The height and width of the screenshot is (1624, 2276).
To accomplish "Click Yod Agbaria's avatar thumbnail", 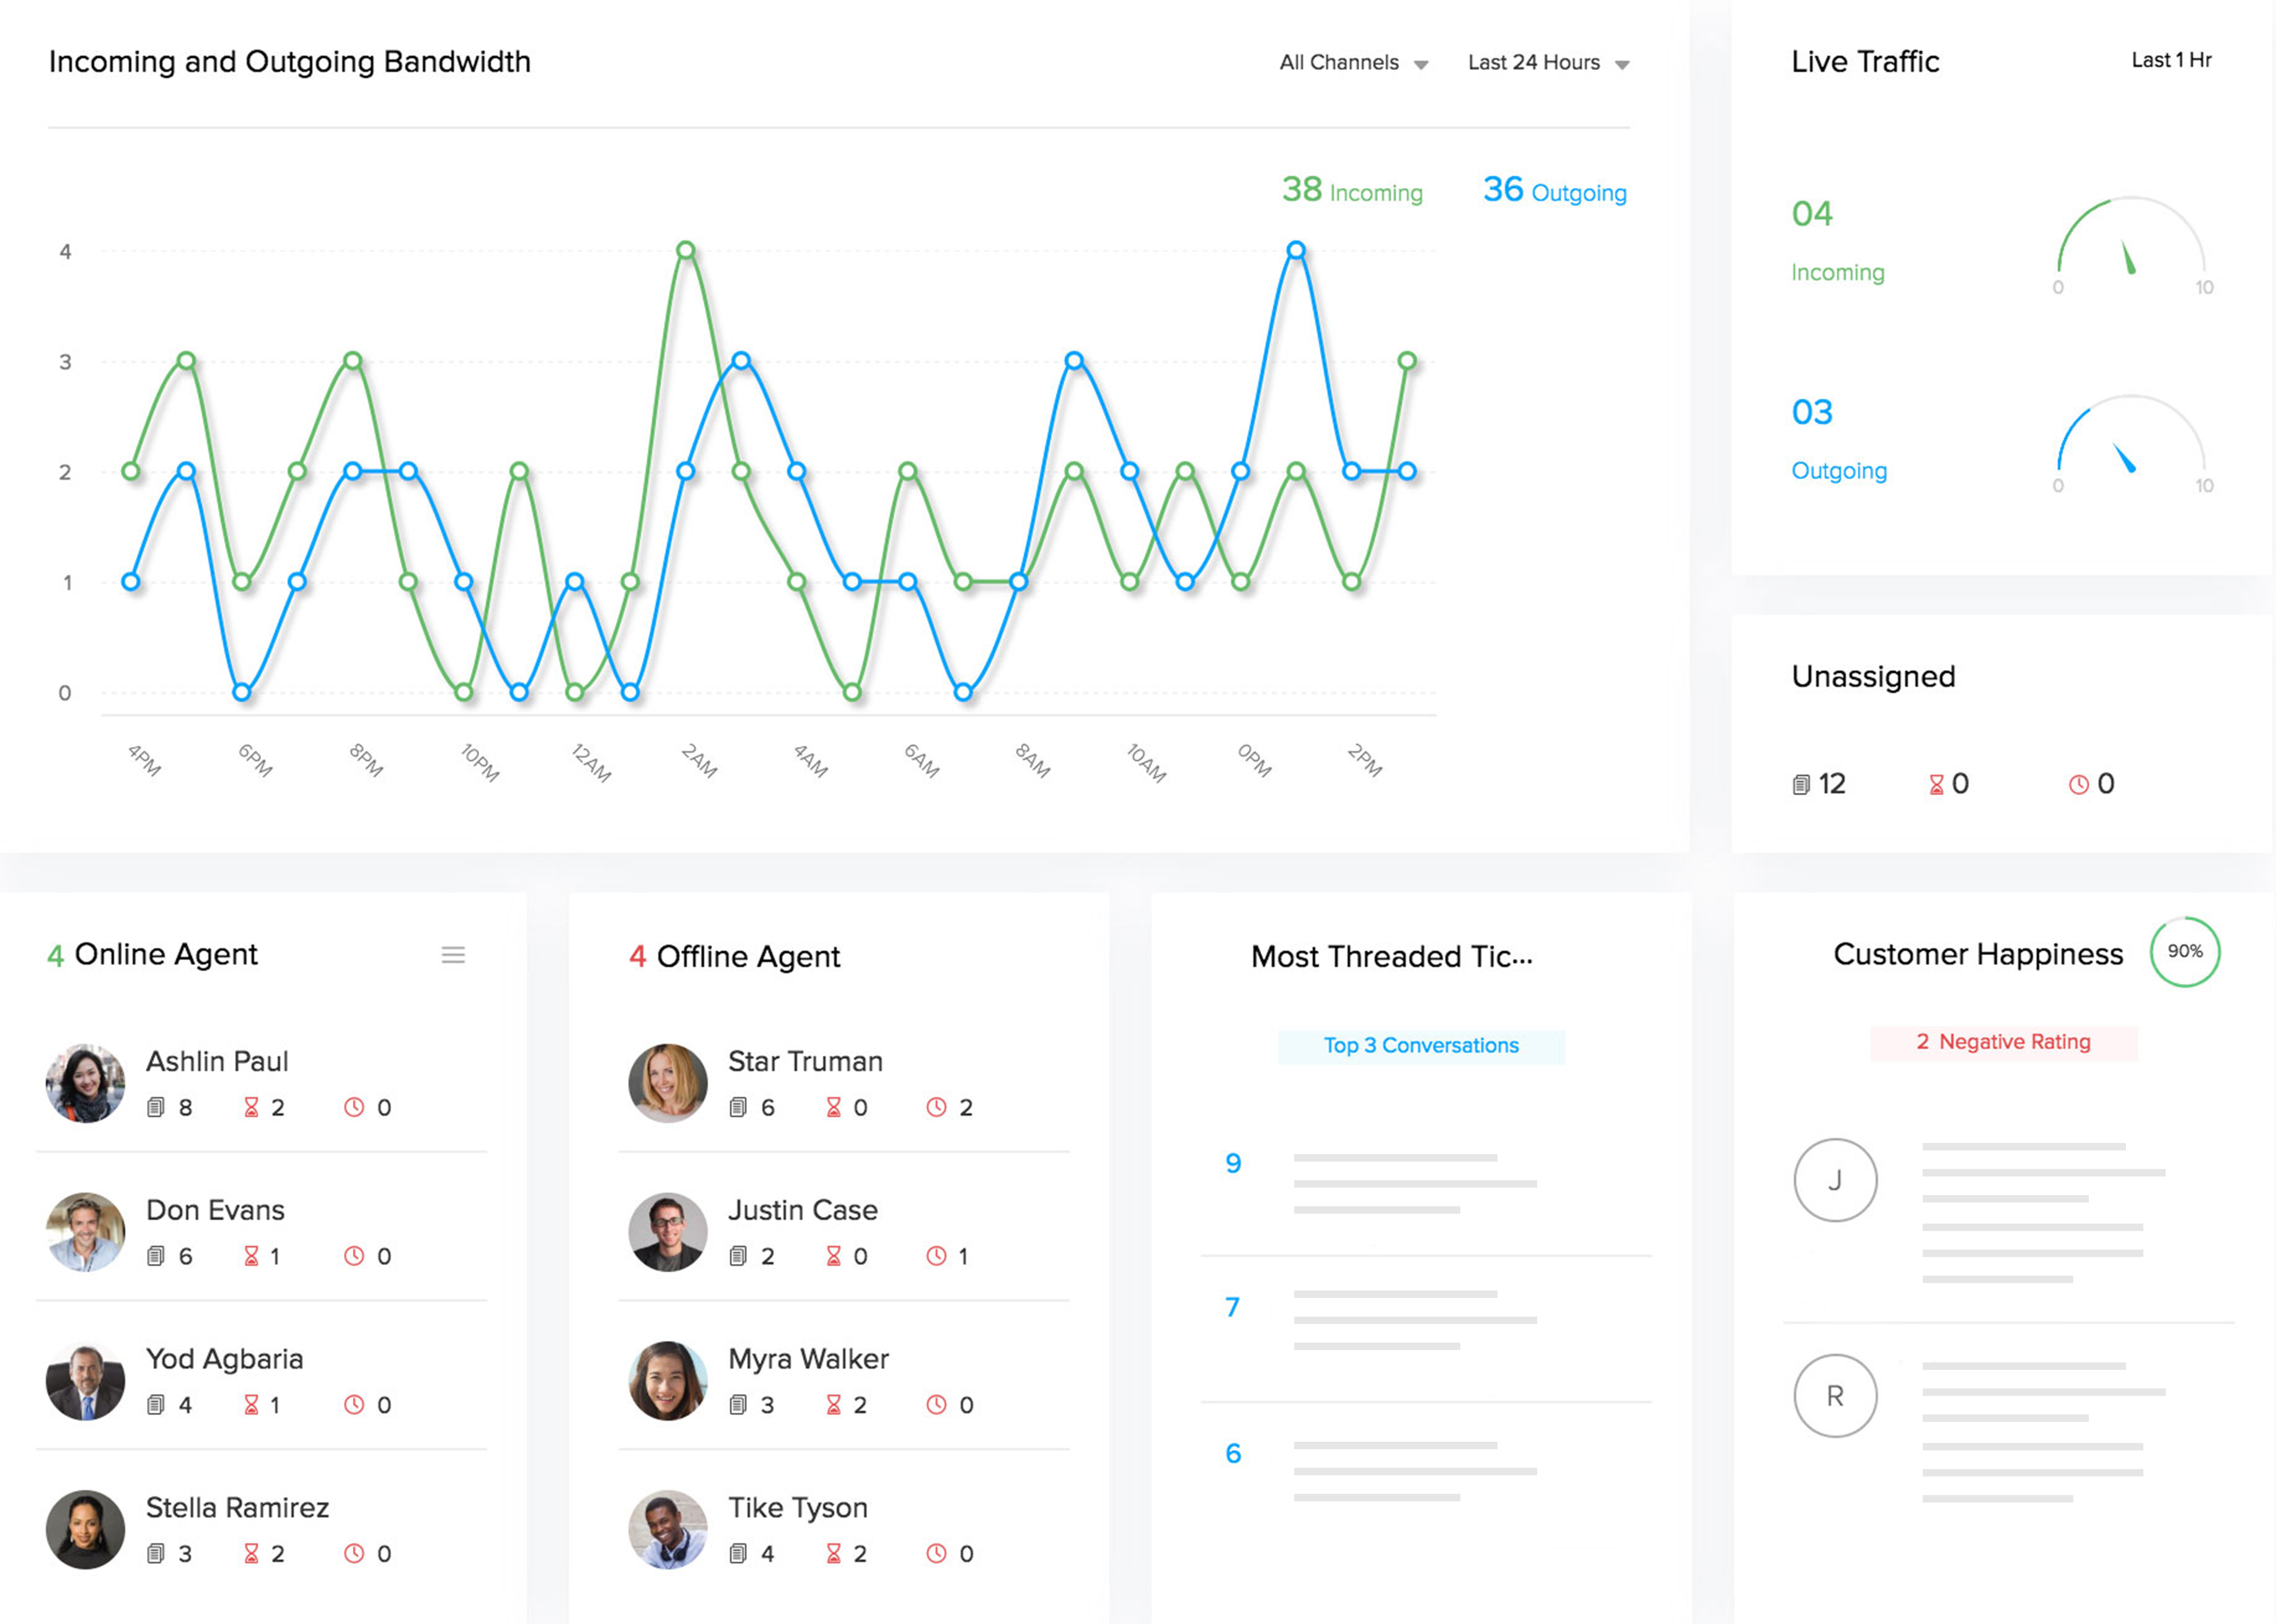I will [x=86, y=1381].
